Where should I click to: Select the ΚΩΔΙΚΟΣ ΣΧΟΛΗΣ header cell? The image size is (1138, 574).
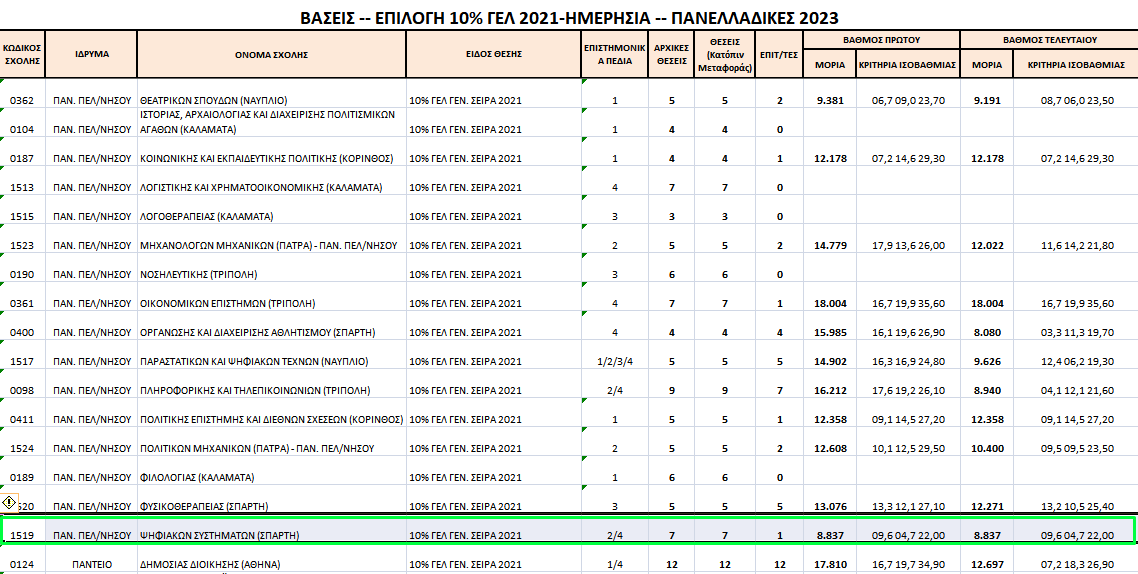click(23, 54)
